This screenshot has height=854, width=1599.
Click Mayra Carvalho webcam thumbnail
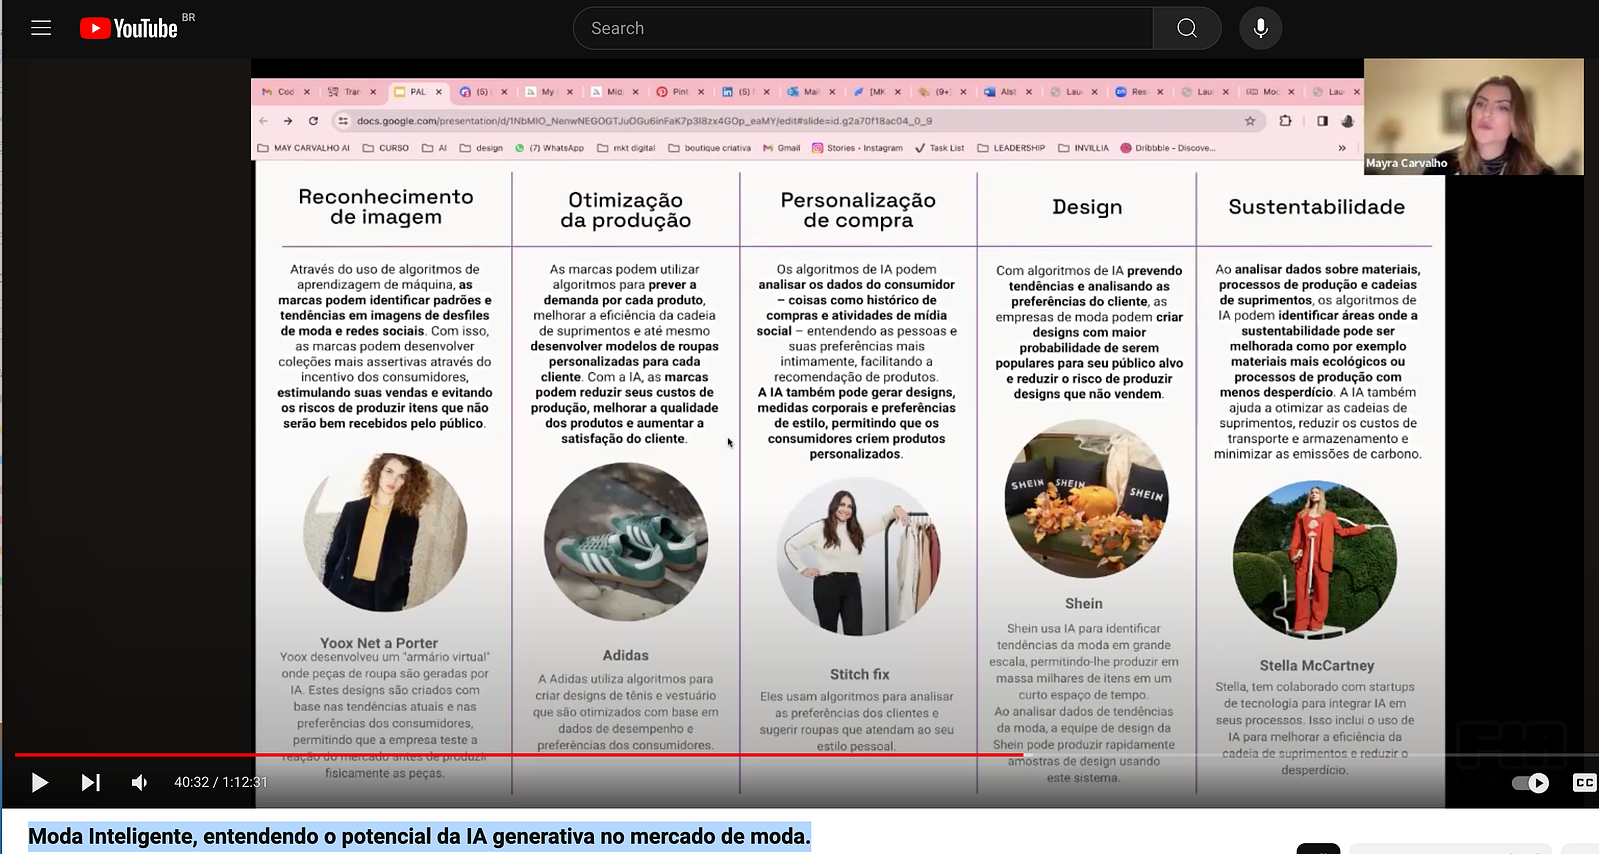[1473, 116]
